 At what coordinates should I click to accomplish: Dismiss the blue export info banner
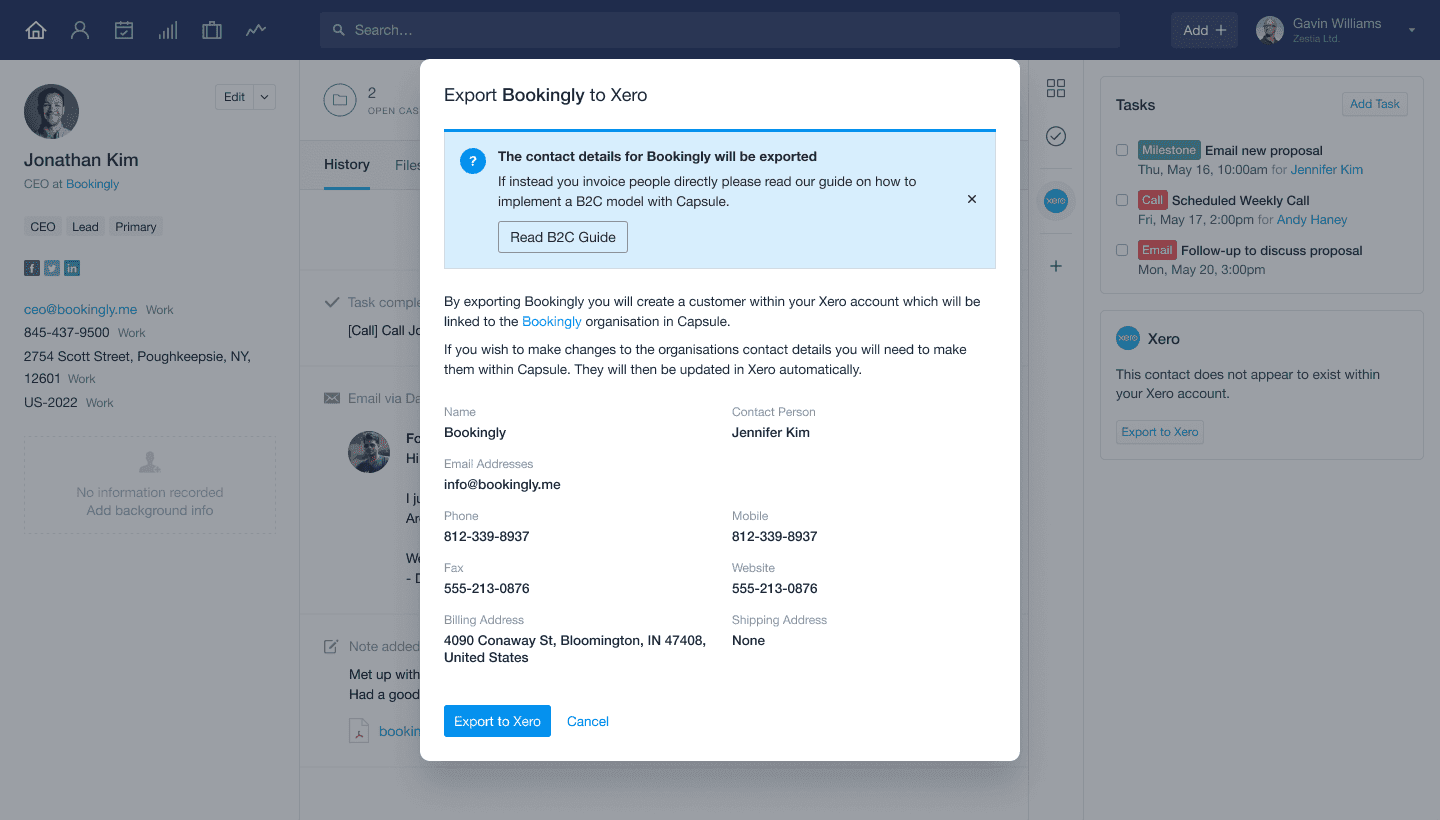tap(971, 199)
